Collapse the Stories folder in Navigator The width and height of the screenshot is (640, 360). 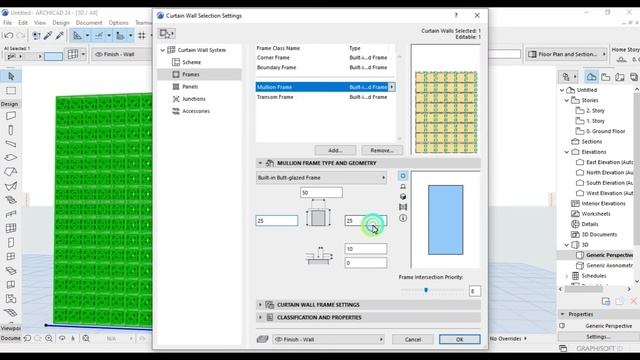coord(567,100)
